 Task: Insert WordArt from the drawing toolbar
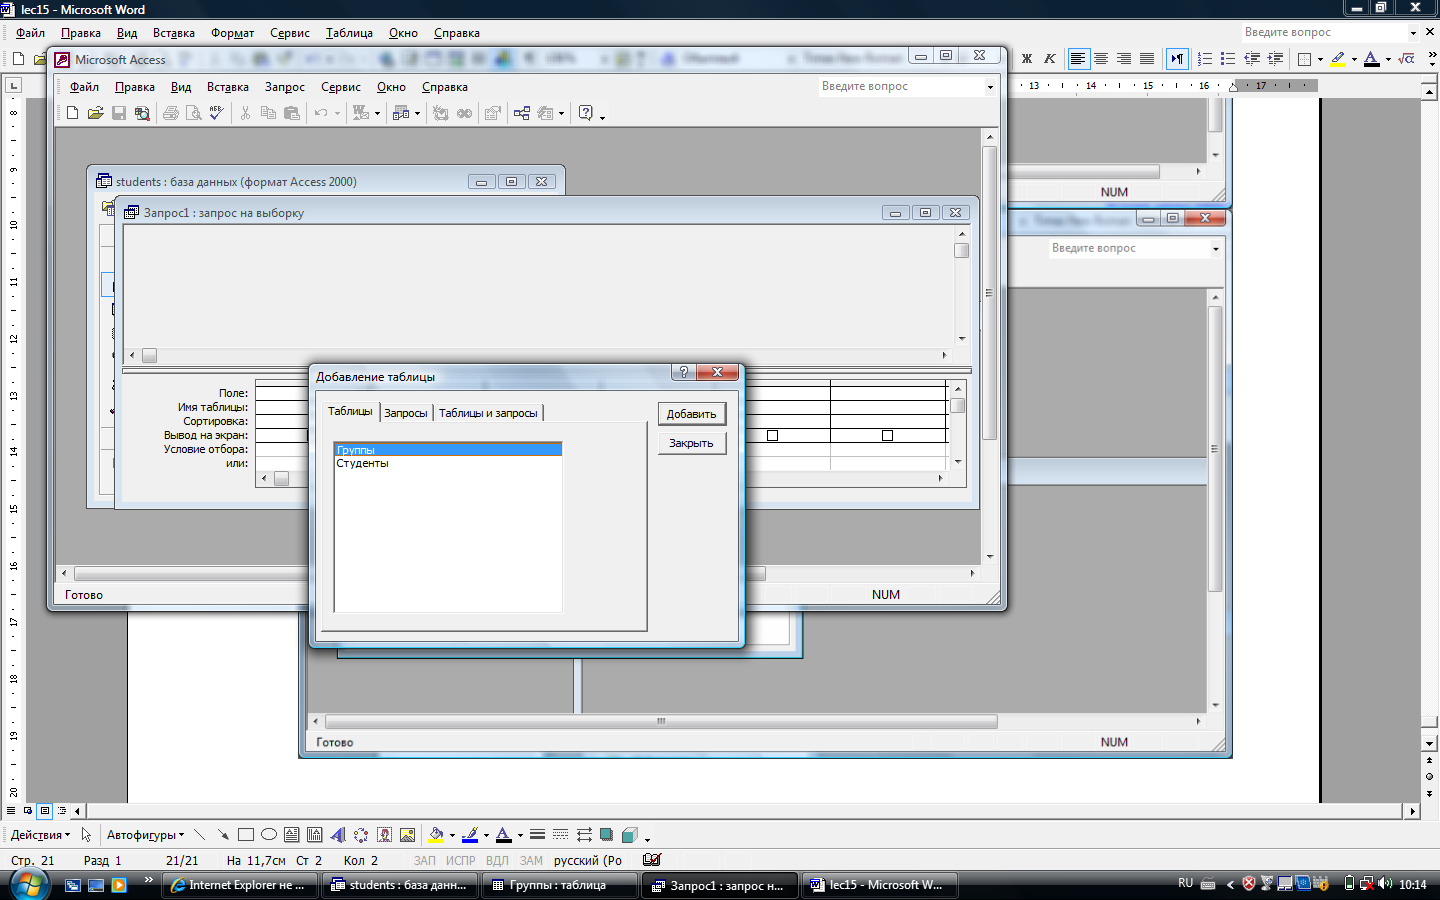click(x=338, y=834)
